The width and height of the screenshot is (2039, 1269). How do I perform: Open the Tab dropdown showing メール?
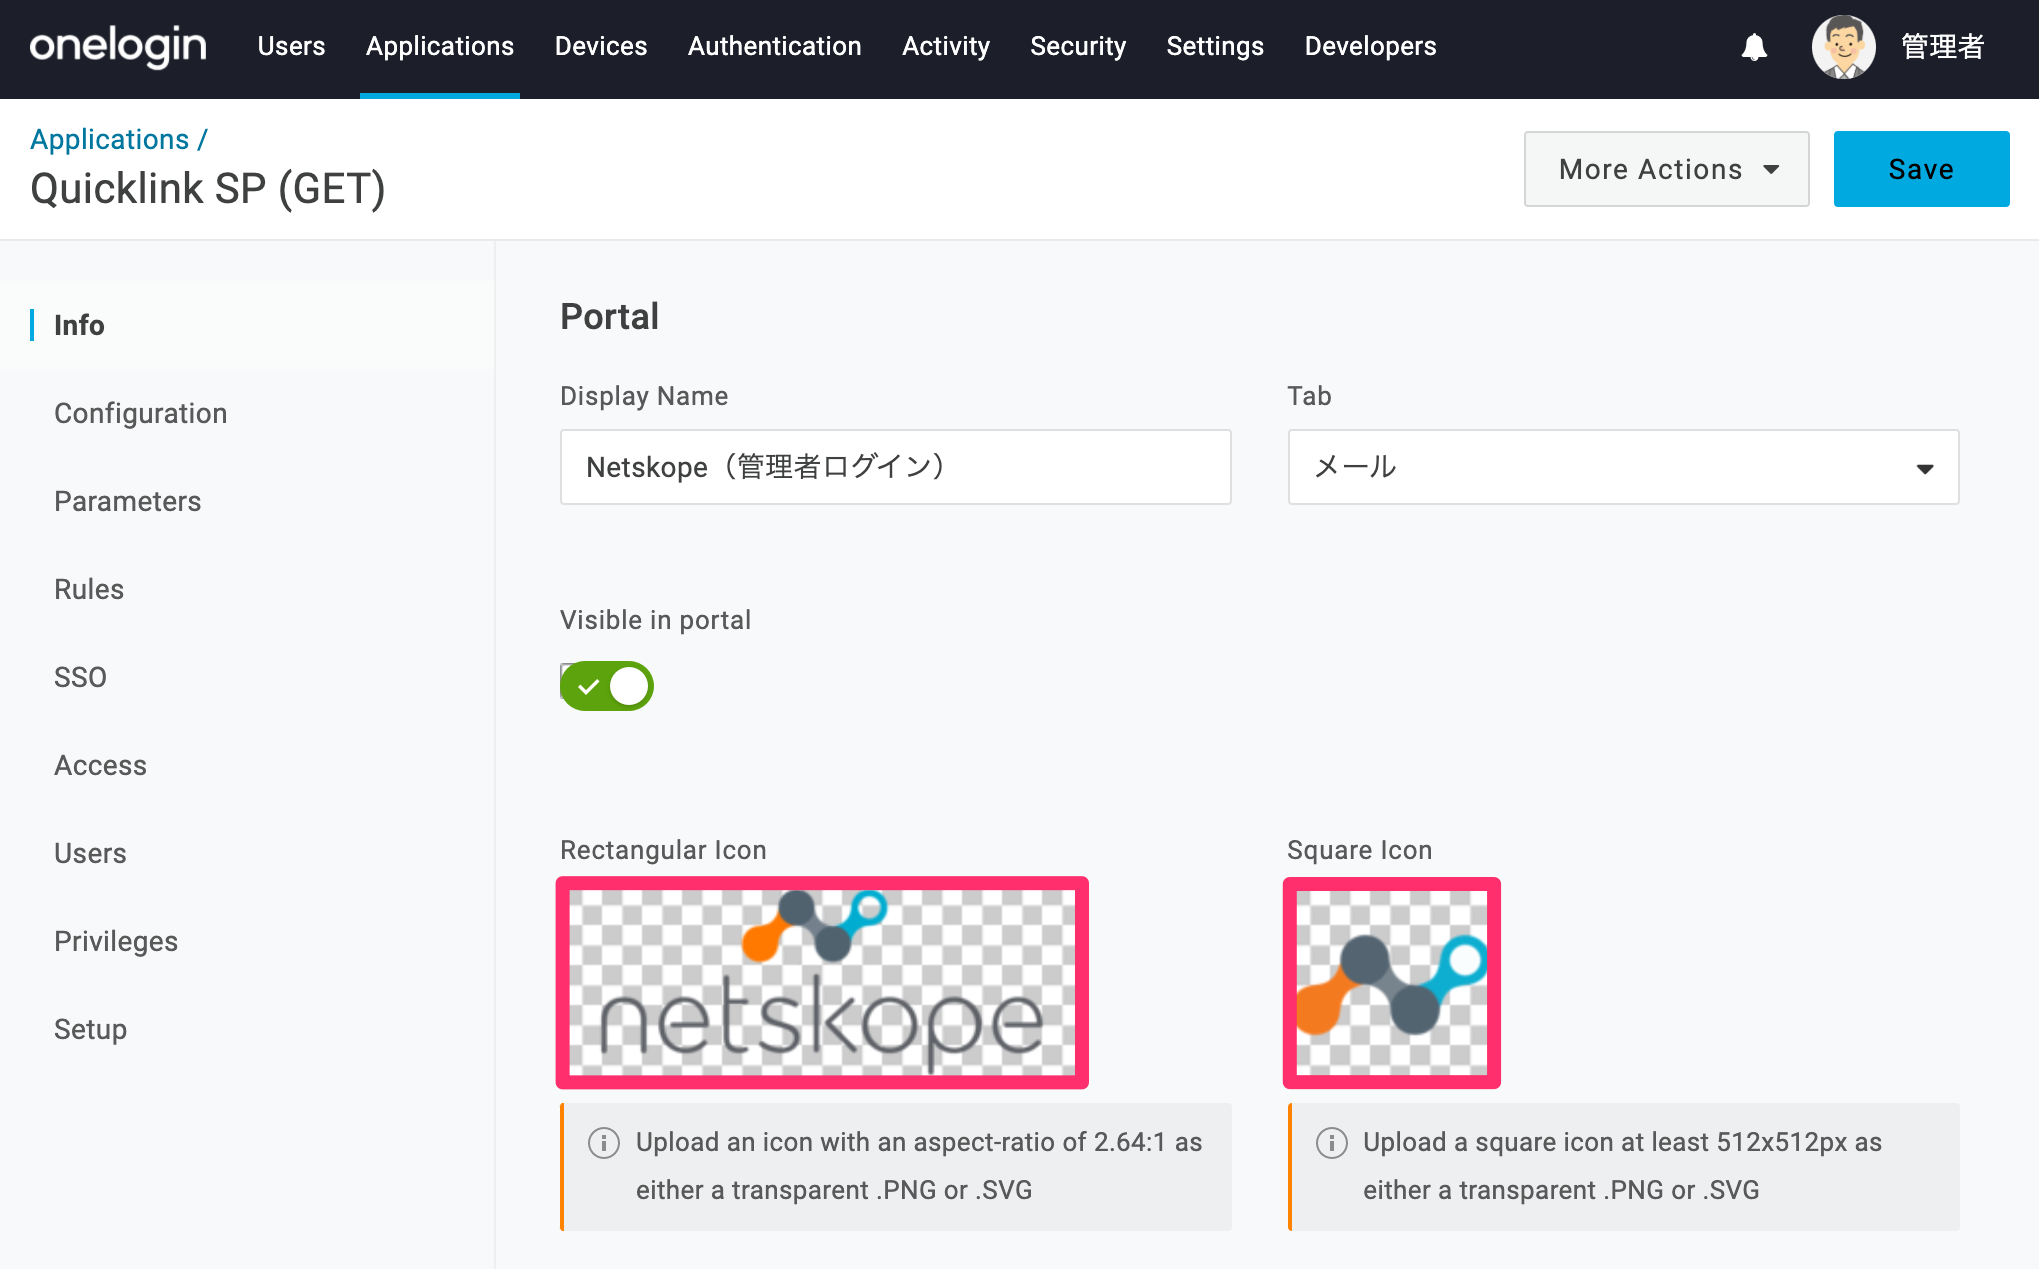tap(1623, 467)
